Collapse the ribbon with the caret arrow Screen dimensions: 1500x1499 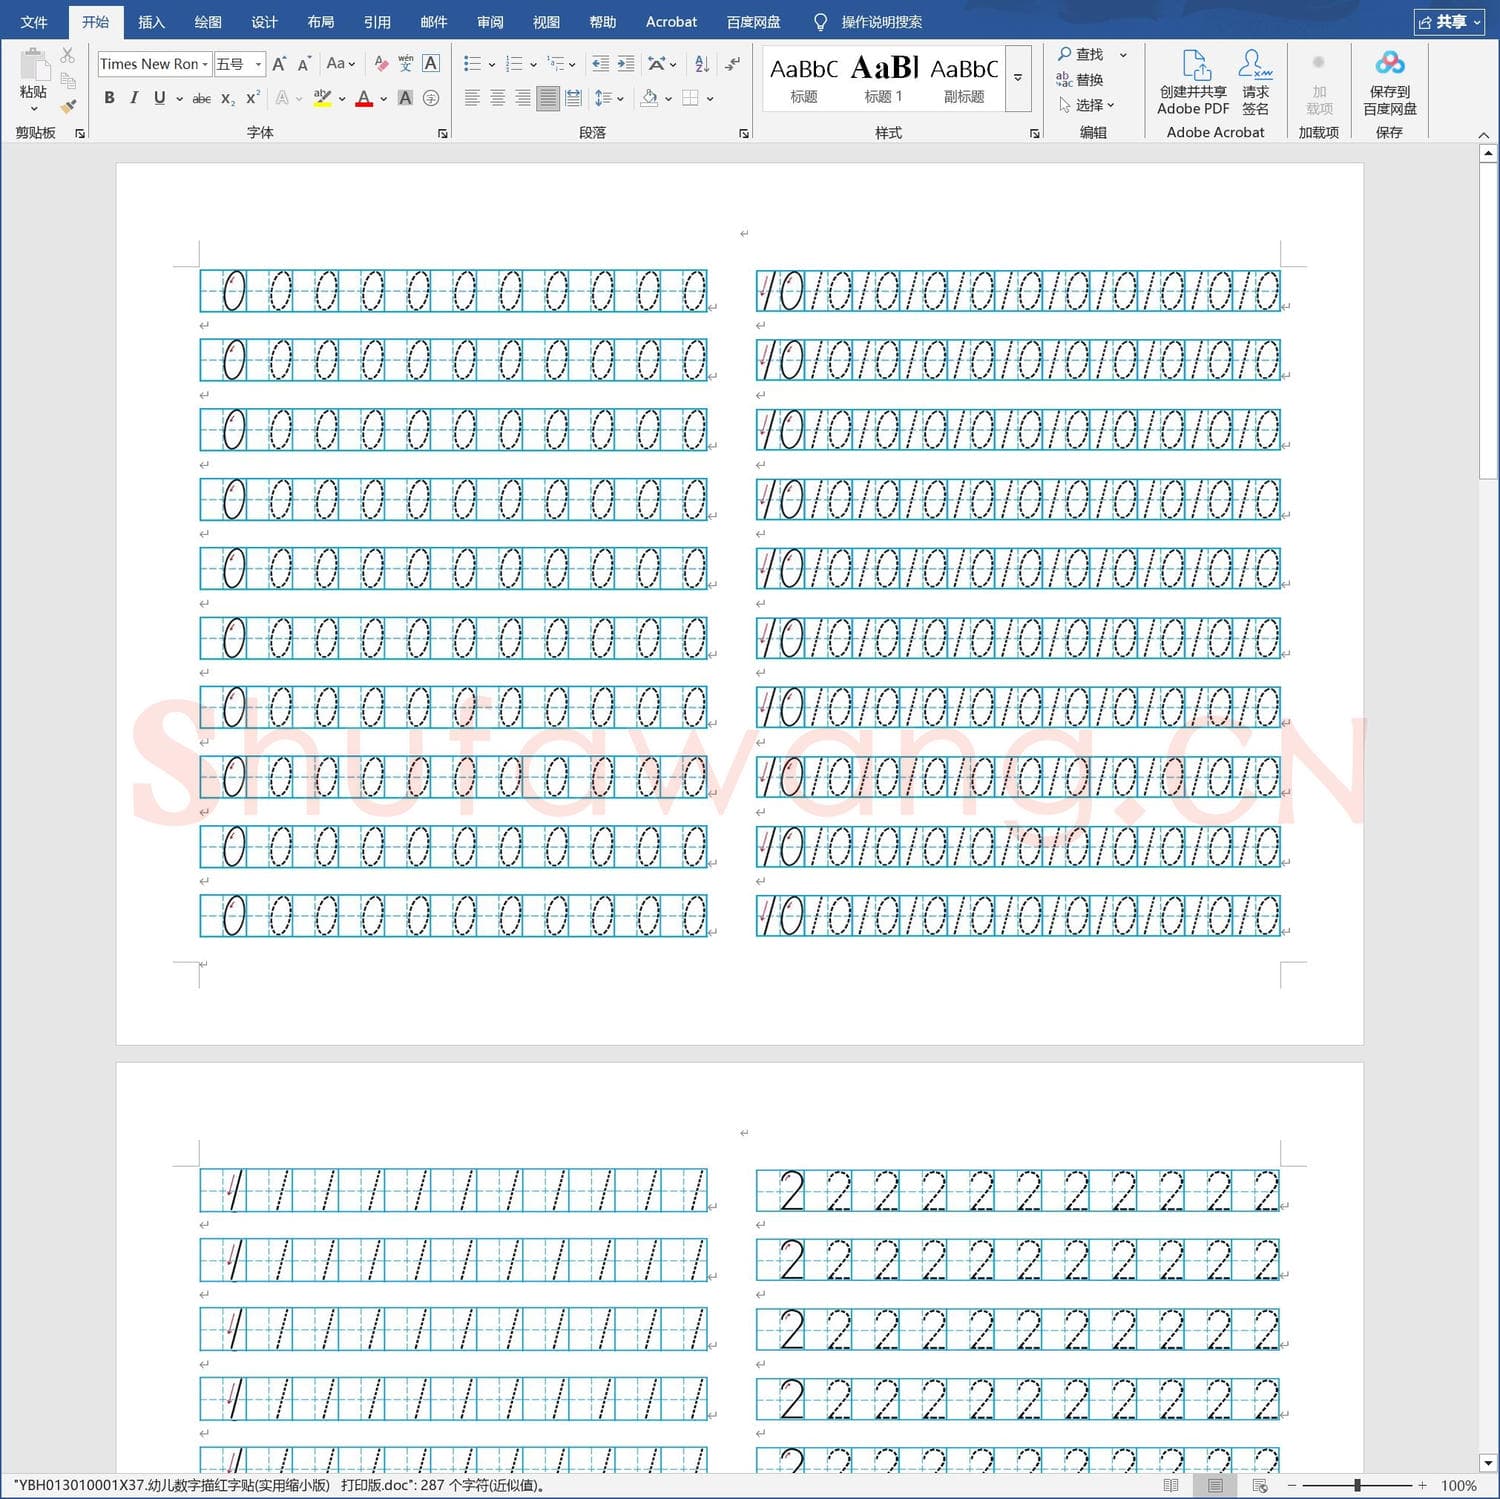click(x=1484, y=135)
